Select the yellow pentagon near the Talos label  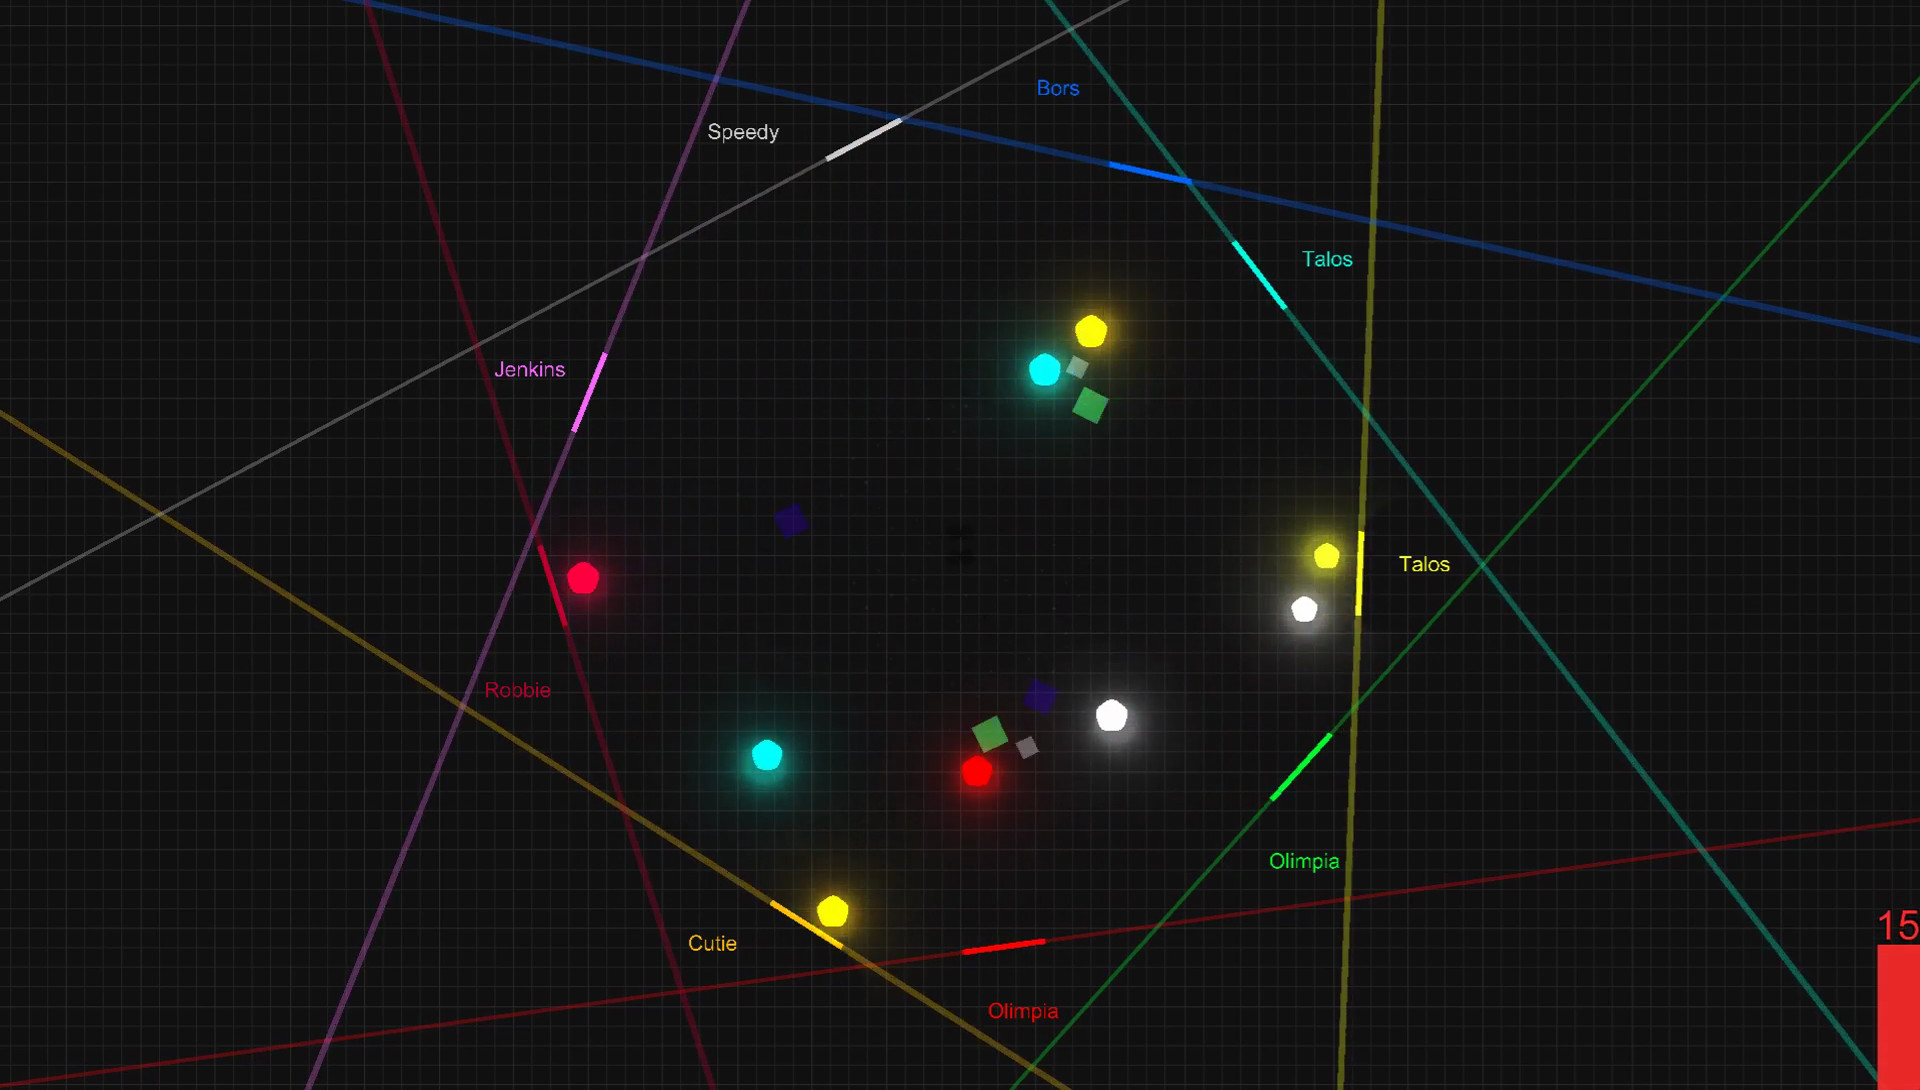[x=1327, y=557]
